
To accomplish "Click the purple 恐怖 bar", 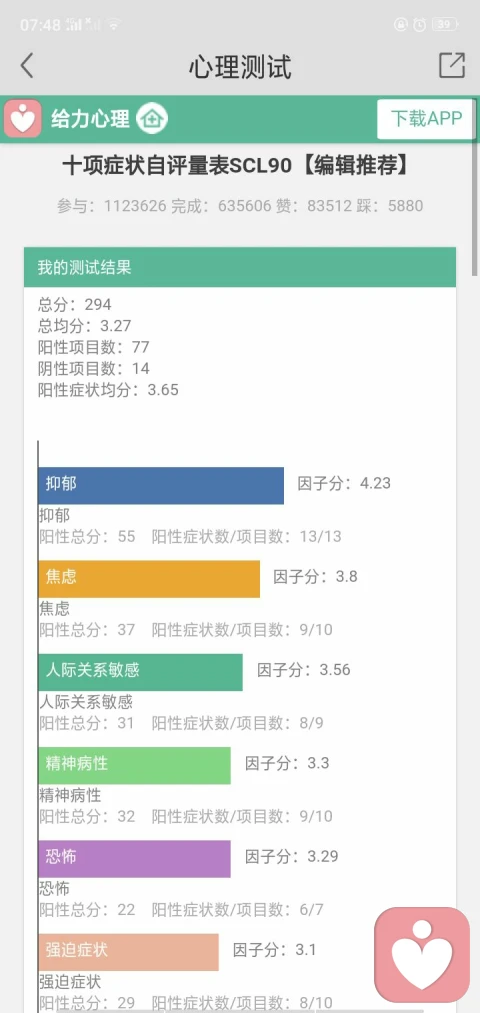I will (x=134, y=859).
